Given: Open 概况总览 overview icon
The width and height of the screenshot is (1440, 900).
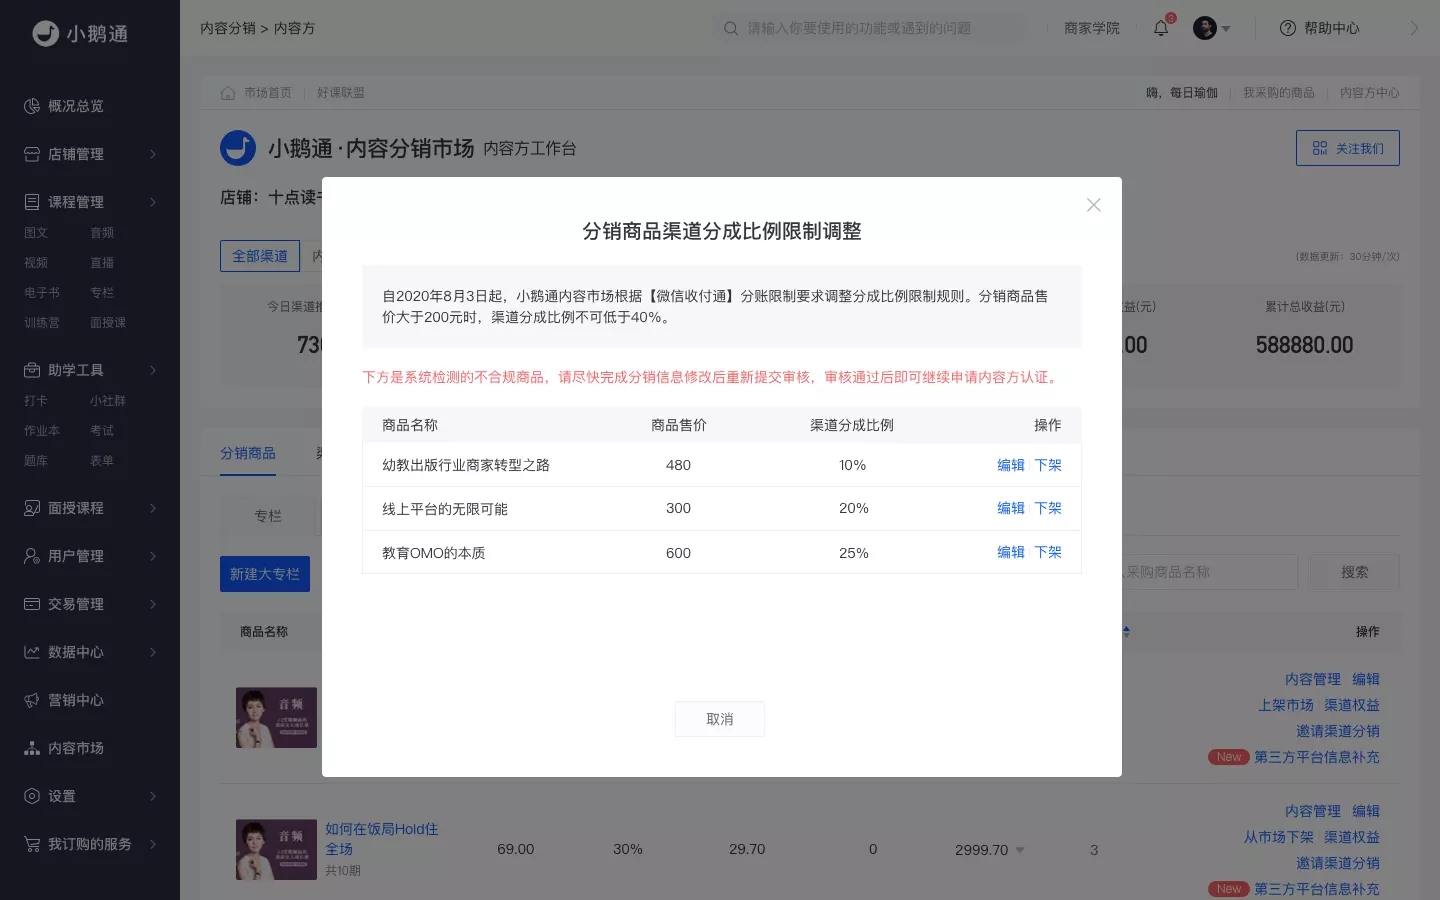Looking at the screenshot, I should click(32, 106).
